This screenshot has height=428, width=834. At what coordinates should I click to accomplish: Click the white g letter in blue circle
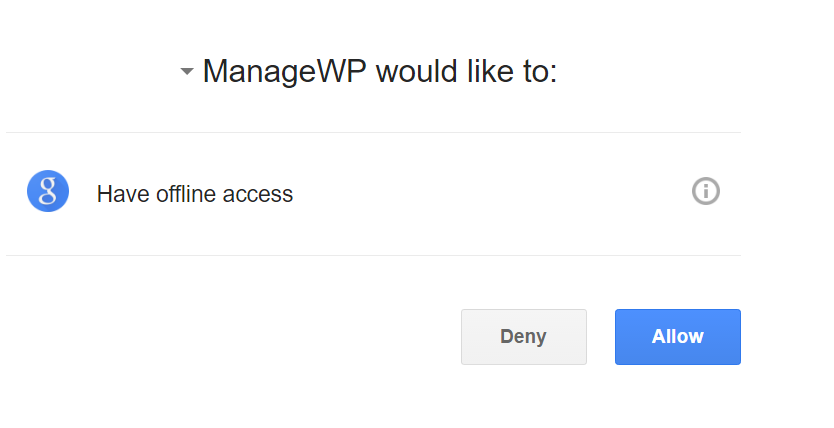click(x=48, y=191)
